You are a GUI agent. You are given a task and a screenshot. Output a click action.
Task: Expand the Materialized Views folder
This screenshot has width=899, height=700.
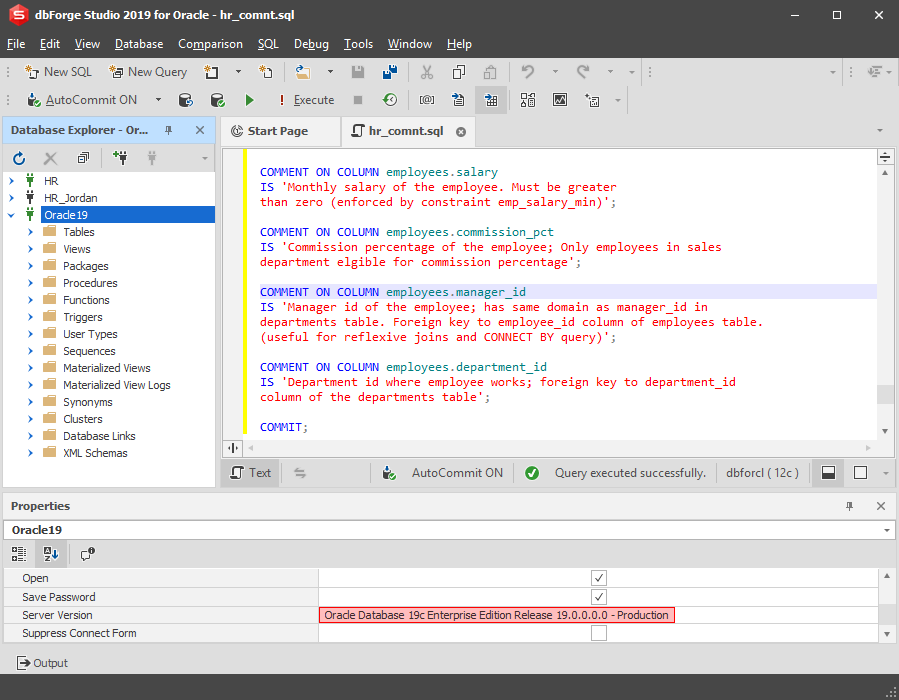click(30, 368)
